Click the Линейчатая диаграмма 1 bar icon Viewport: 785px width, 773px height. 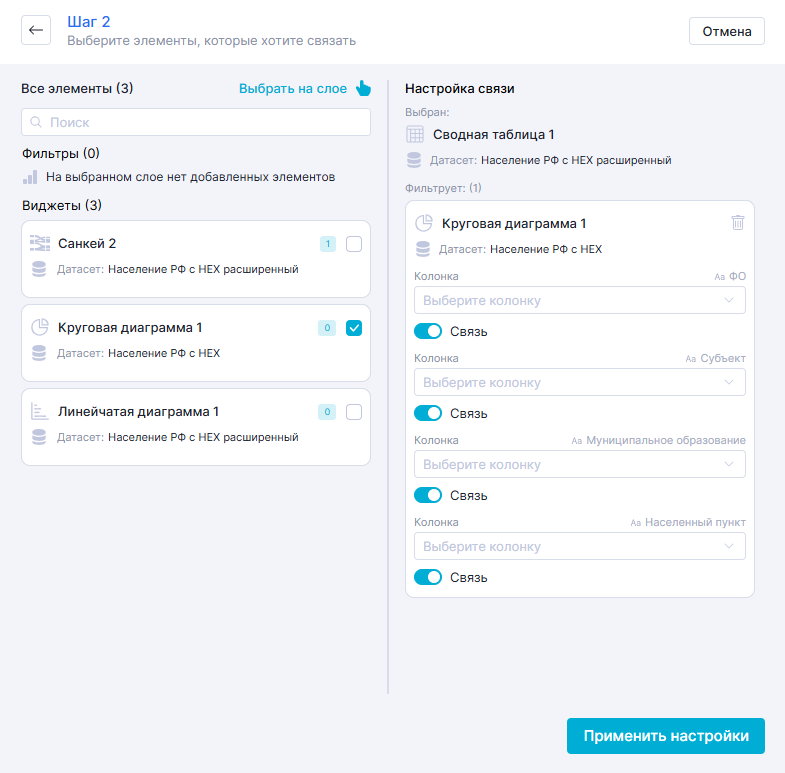pos(40,411)
